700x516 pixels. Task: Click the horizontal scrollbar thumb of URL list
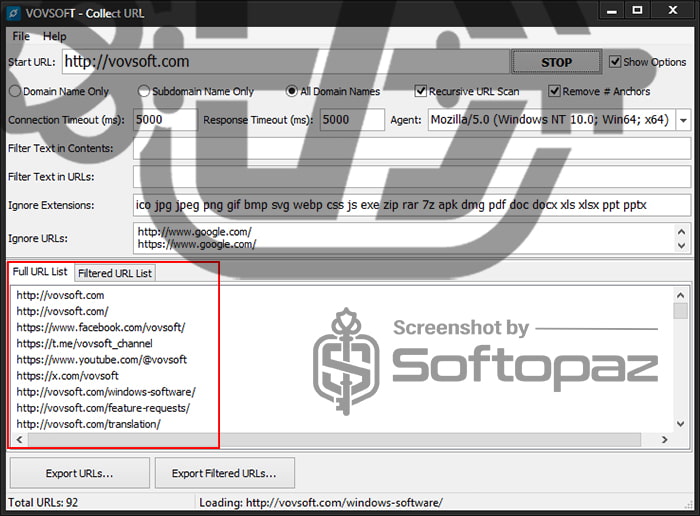[x=334, y=439]
